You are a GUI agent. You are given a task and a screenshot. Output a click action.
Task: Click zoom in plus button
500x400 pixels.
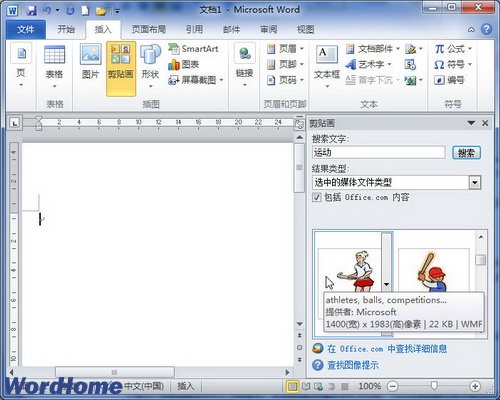tap(475, 386)
